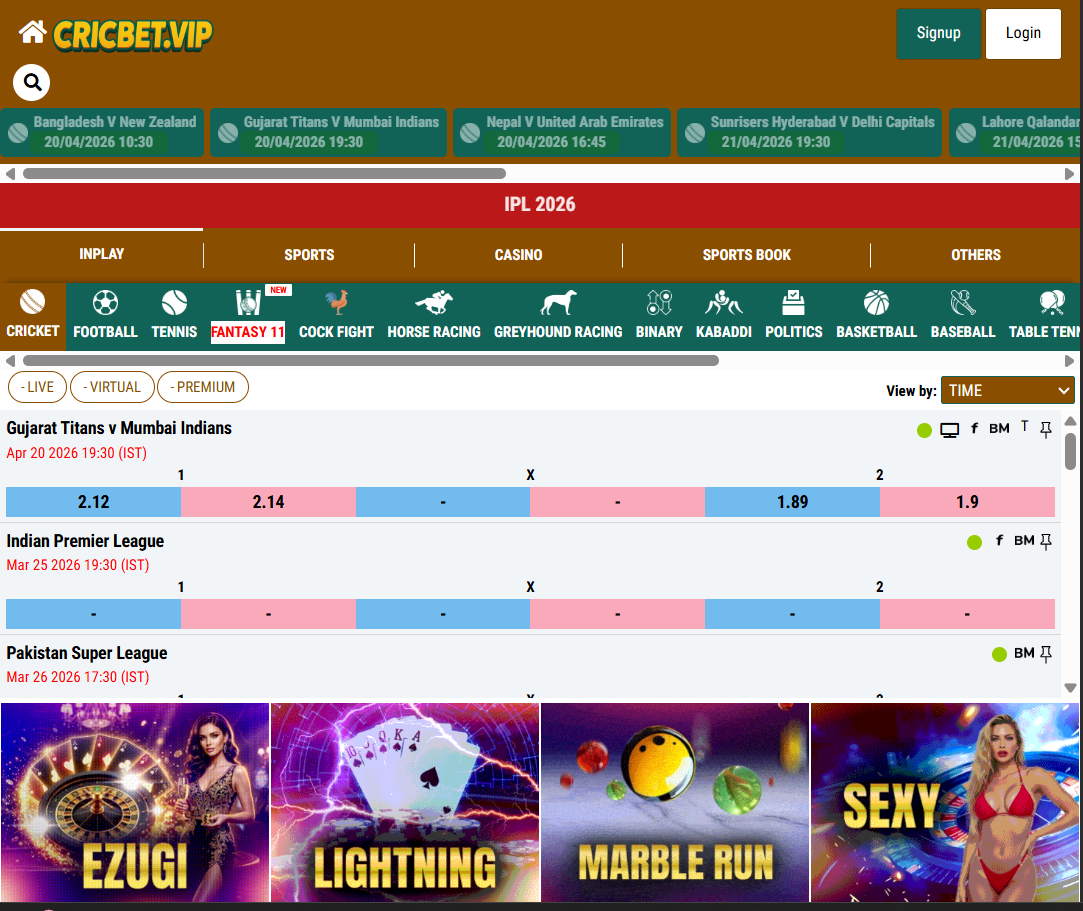The width and height of the screenshot is (1083, 911).
Task: Toggle the PREMIUM filter pill
Action: [203, 387]
